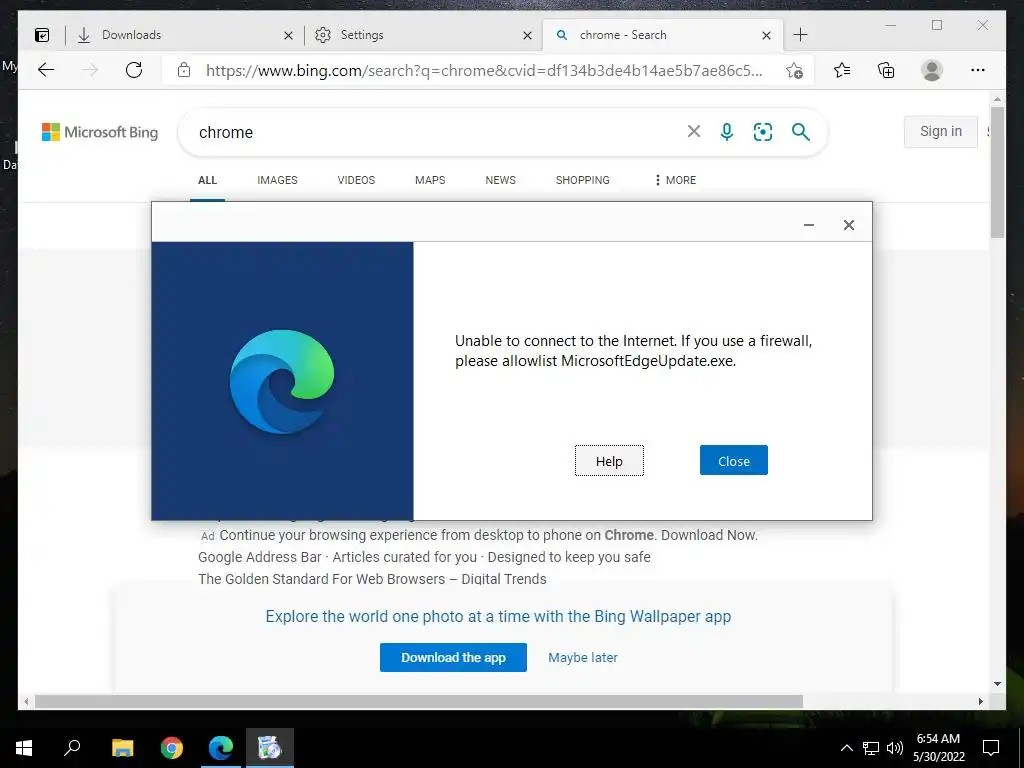
Task: Show hidden system tray icons
Action: pos(846,748)
